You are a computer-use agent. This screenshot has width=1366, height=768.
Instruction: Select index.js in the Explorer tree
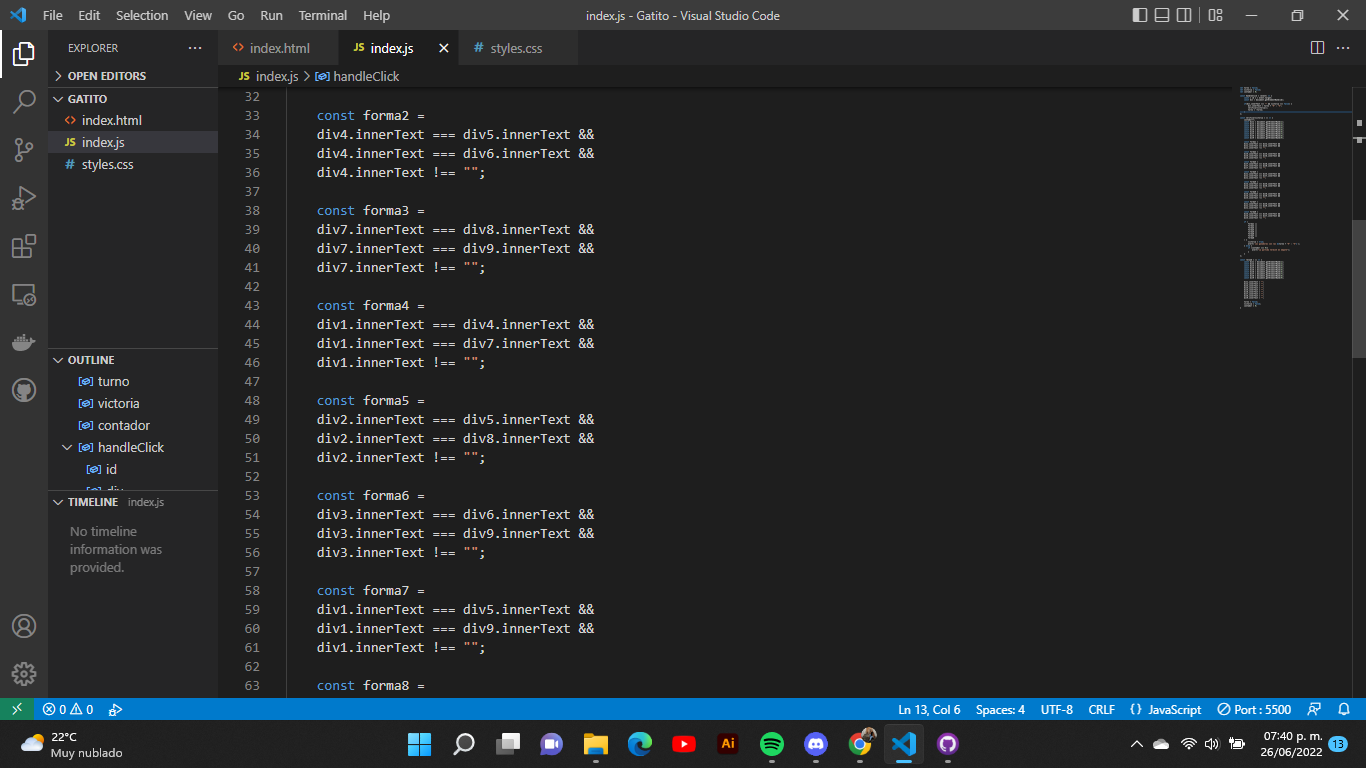click(132, 142)
